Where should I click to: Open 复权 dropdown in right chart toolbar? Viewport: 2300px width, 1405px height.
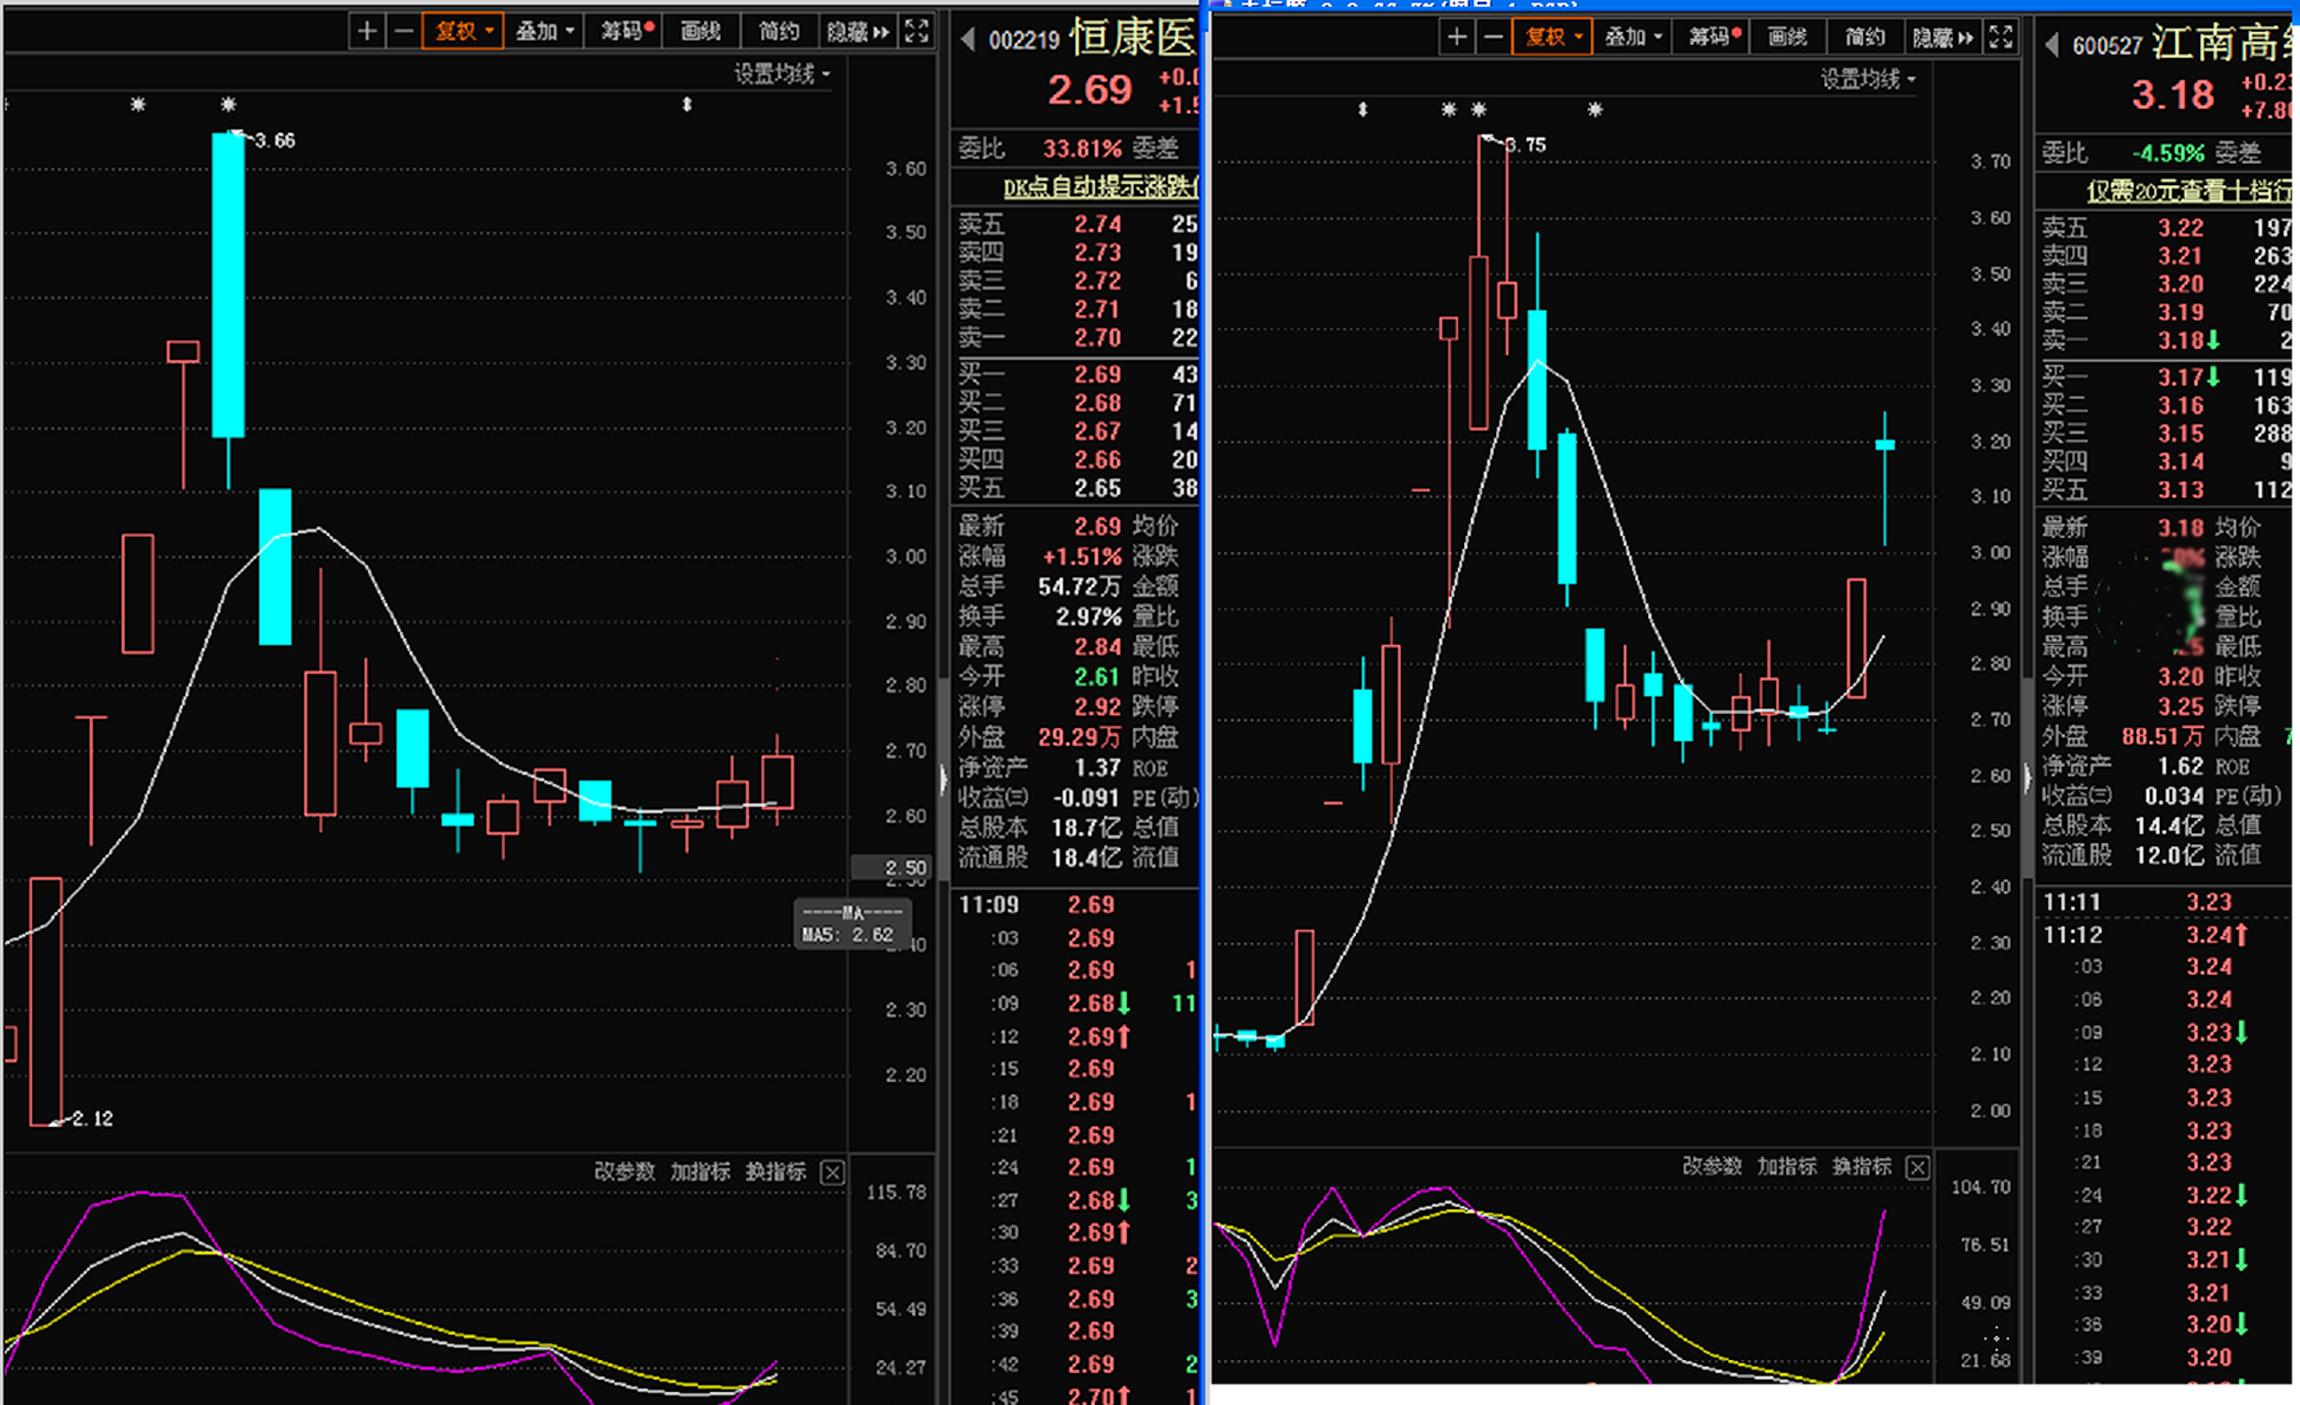pyautogui.click(x=1552, y=38)
